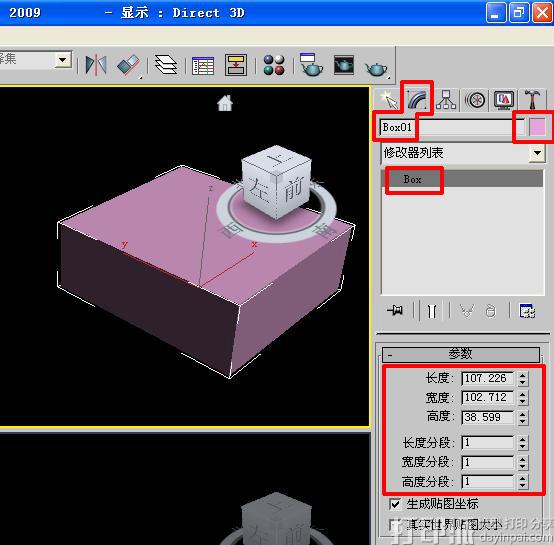554x545 pixels.
Task: Click Make Unique icon
Action: [467, 311]
